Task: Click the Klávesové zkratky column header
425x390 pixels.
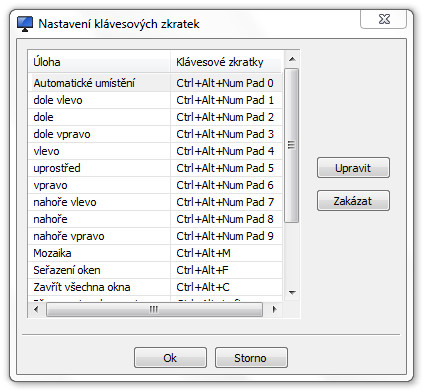Action: (x=226, y=62)
